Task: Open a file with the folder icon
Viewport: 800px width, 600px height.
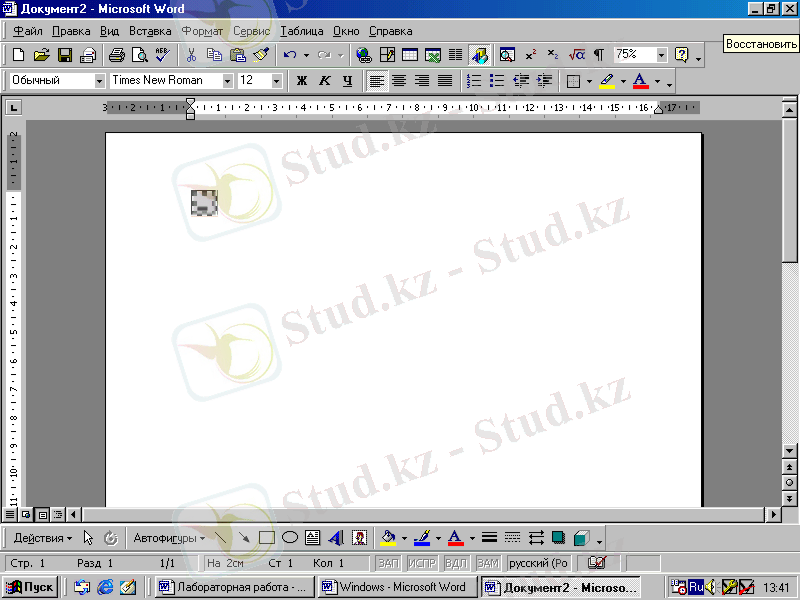Action: 41,55
